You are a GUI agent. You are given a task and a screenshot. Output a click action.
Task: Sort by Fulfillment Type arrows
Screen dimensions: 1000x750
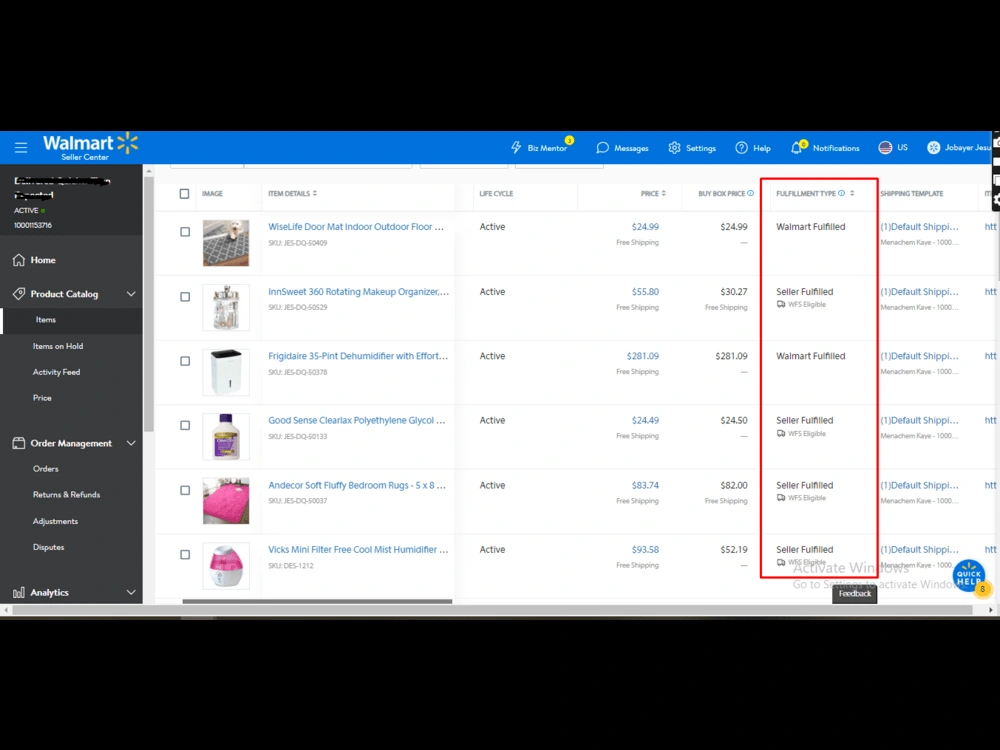tap(852, 193)
